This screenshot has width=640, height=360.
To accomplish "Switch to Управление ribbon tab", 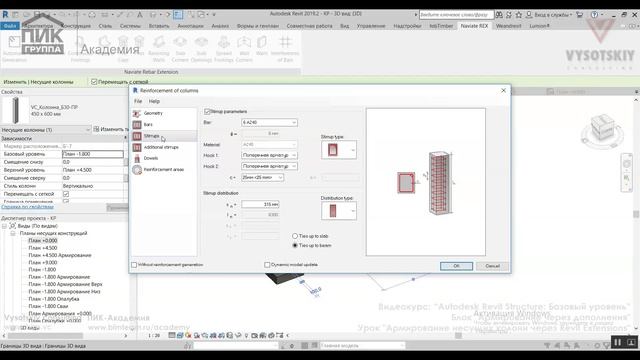I will 371,26.
